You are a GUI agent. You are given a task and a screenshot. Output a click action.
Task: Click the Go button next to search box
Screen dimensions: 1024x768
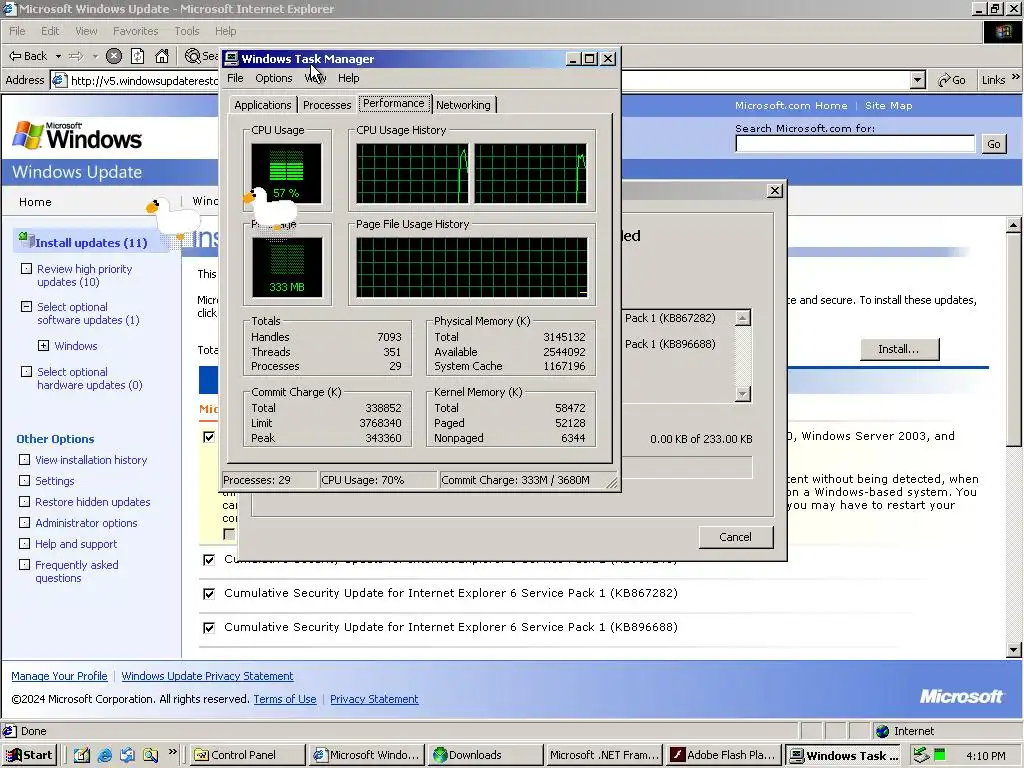[993, 144]
